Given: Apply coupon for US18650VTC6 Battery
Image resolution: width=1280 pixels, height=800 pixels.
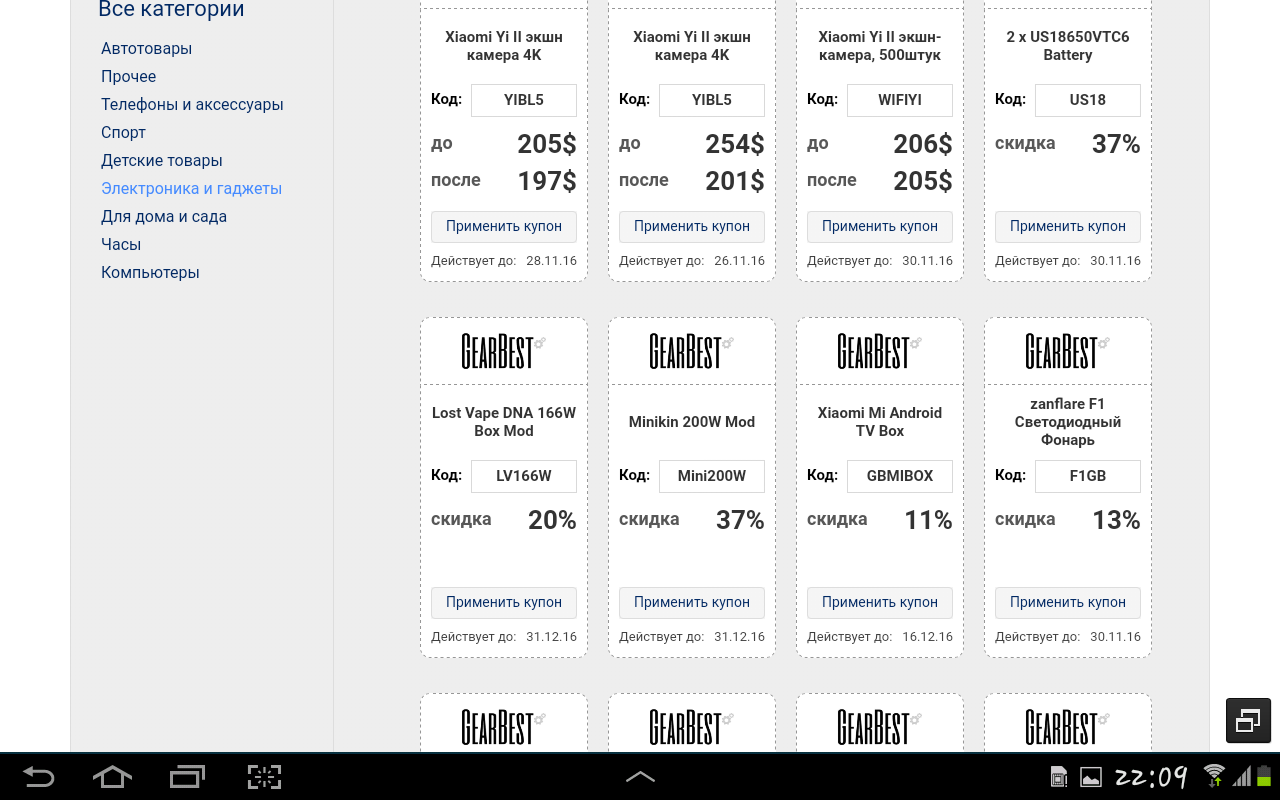Looking at the screenshot, I should (x=1068, y=226).
